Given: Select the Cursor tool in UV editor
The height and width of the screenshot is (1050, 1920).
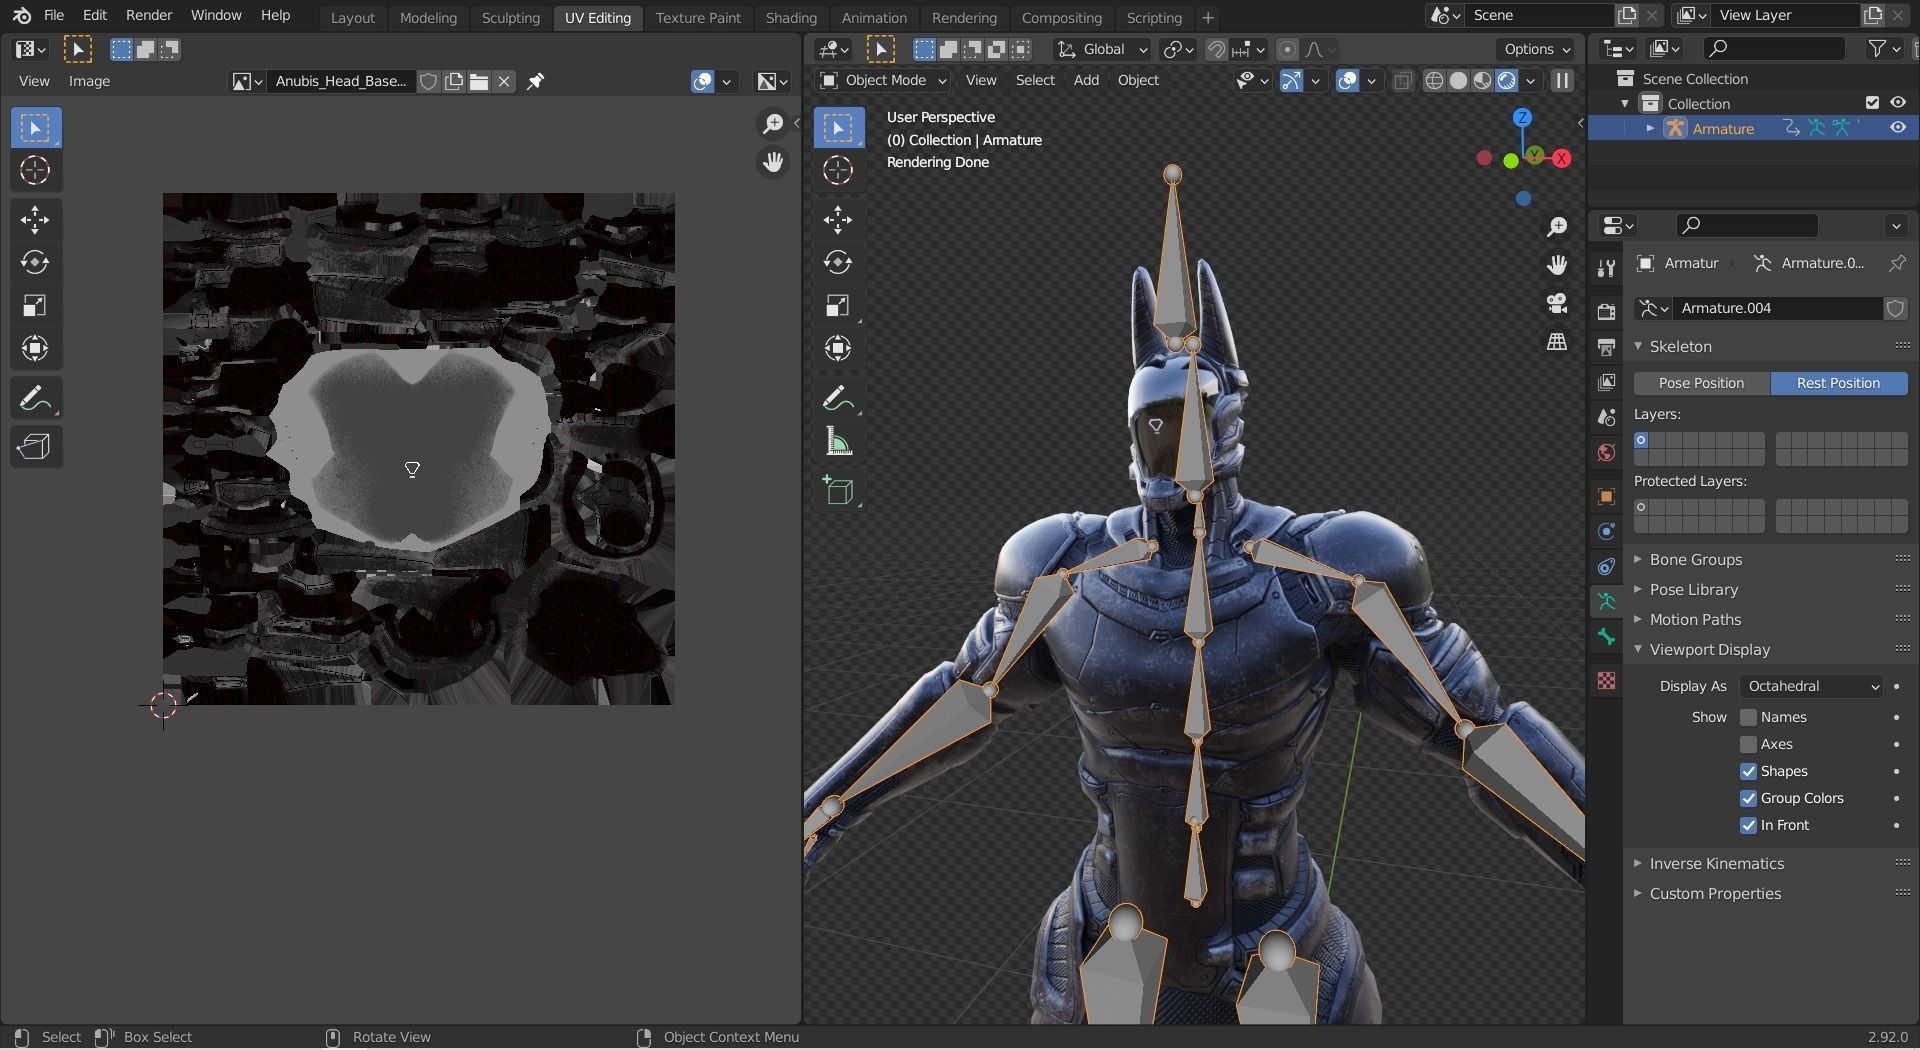Looking at the screenshot, I should (35, 170).
